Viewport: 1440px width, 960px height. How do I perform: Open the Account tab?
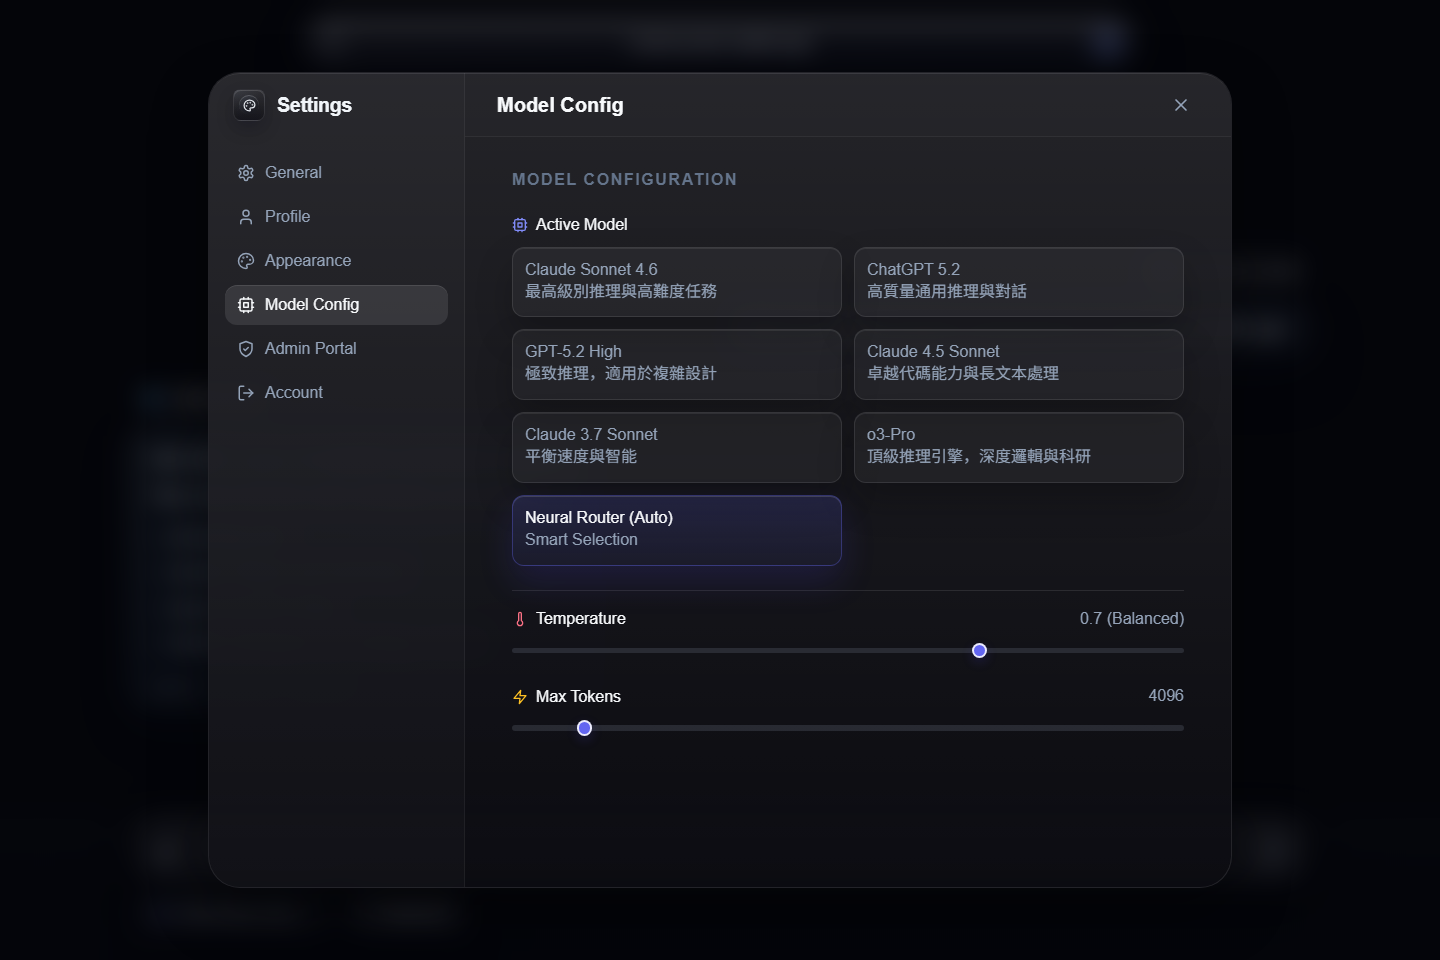click(x=336, y=393)
